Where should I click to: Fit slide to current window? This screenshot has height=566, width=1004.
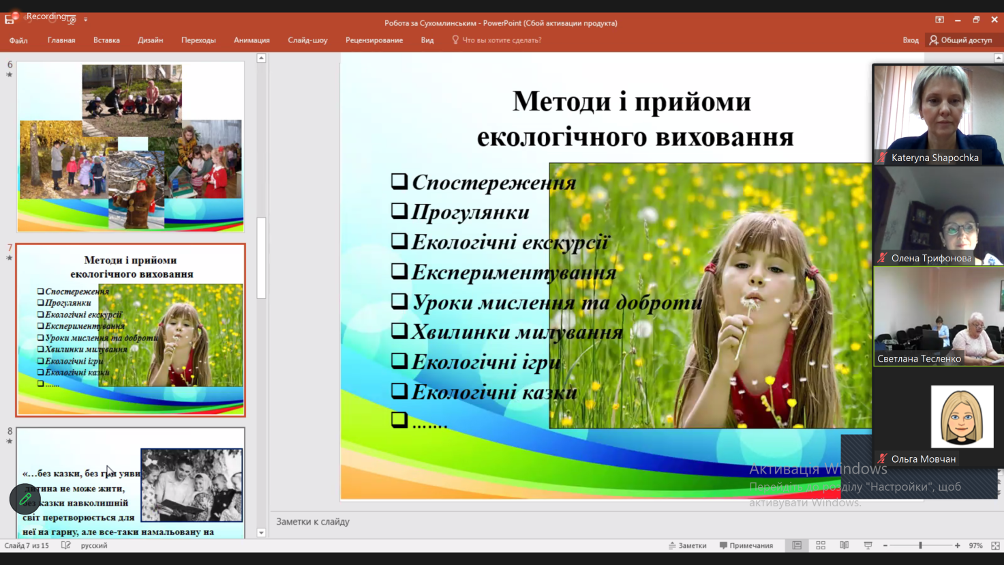point(993,546)
